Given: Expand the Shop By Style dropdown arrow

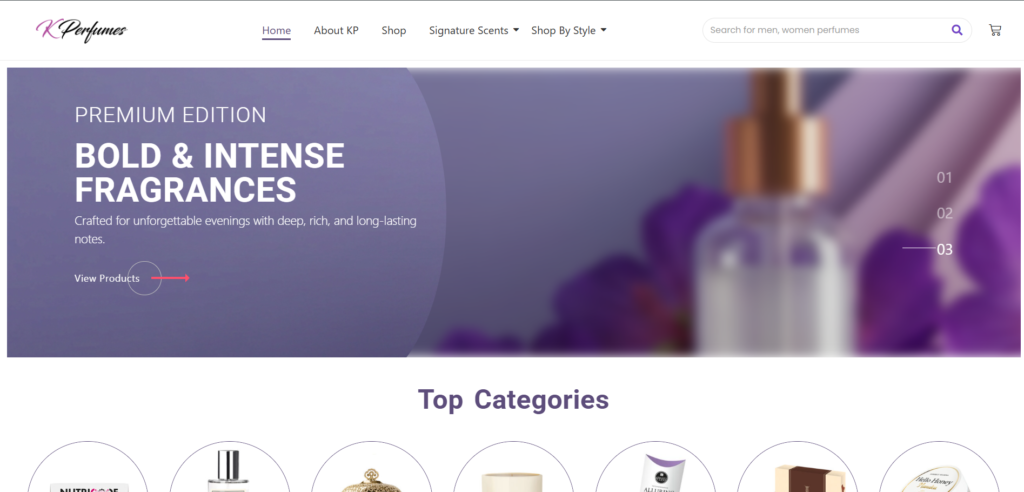Looking at the screenshot, I should tap(603, 30).
